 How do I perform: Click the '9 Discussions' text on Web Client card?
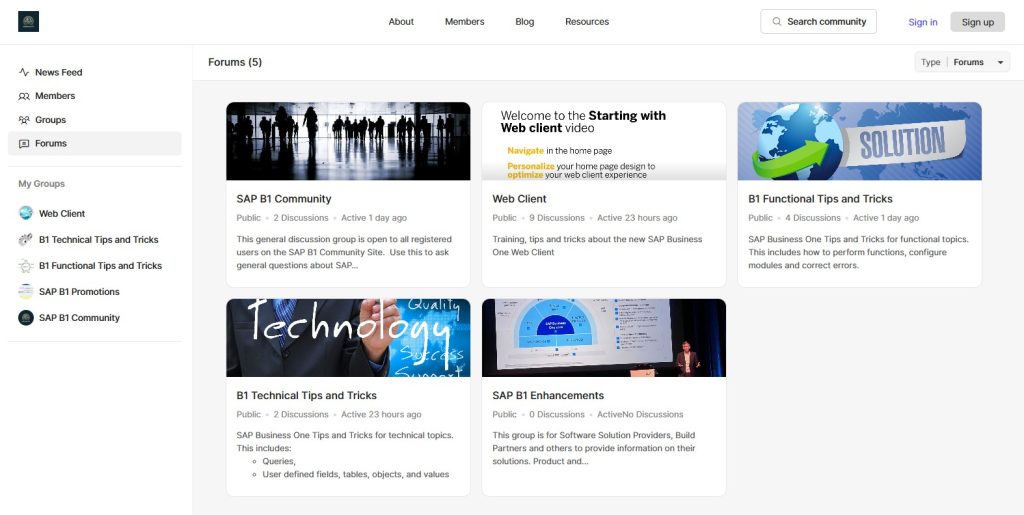[557, 218]
